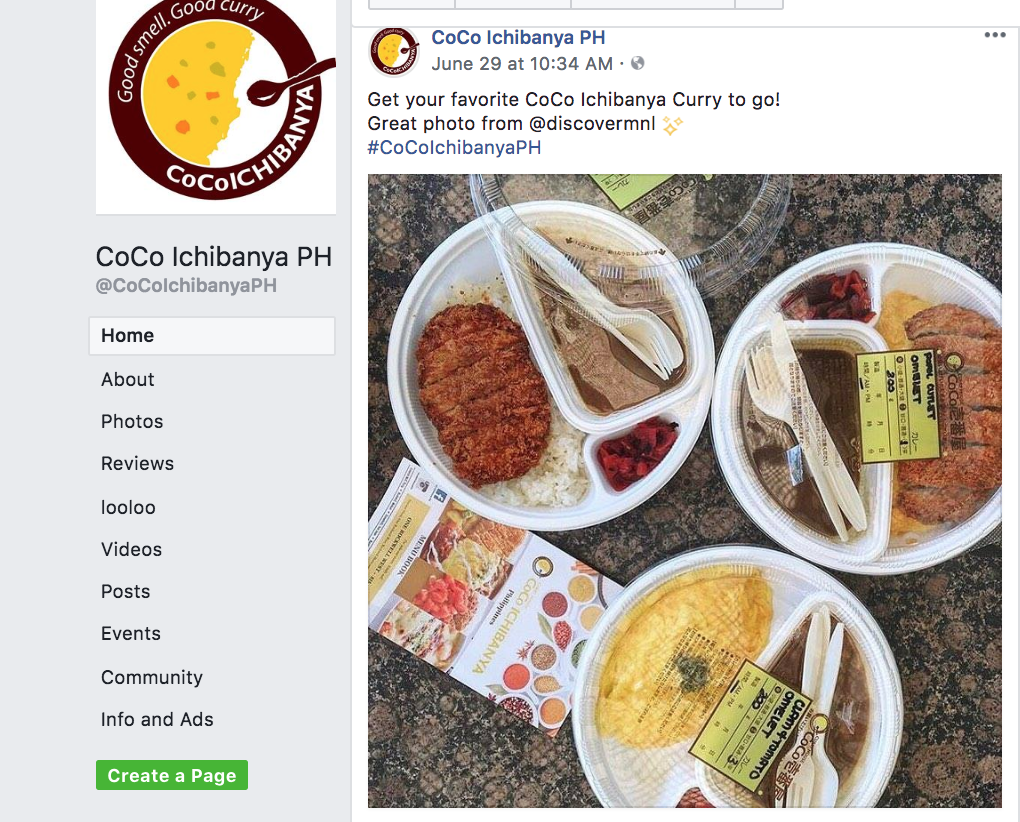The height and width of the screenshot is (822, 1020).
Task: Open the three-dot post options menu
Action: click(x=995, y=35)
